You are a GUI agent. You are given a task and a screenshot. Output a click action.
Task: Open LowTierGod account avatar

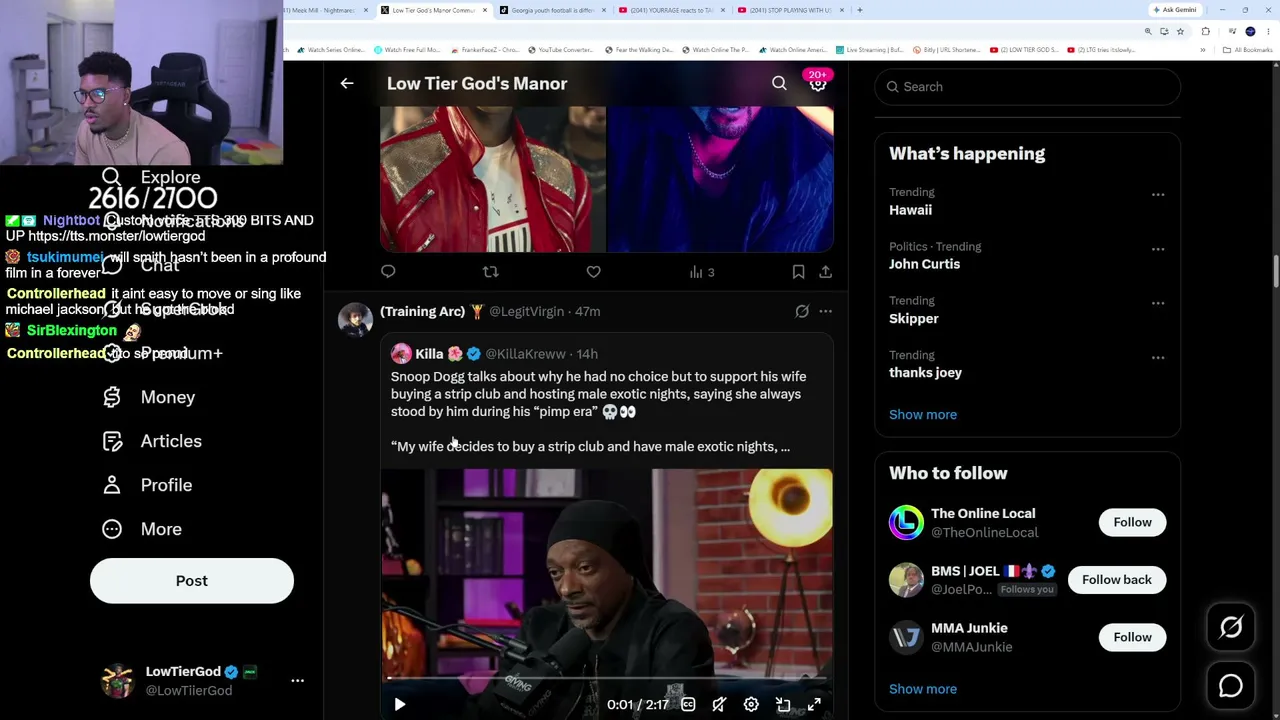pos(118,681)
